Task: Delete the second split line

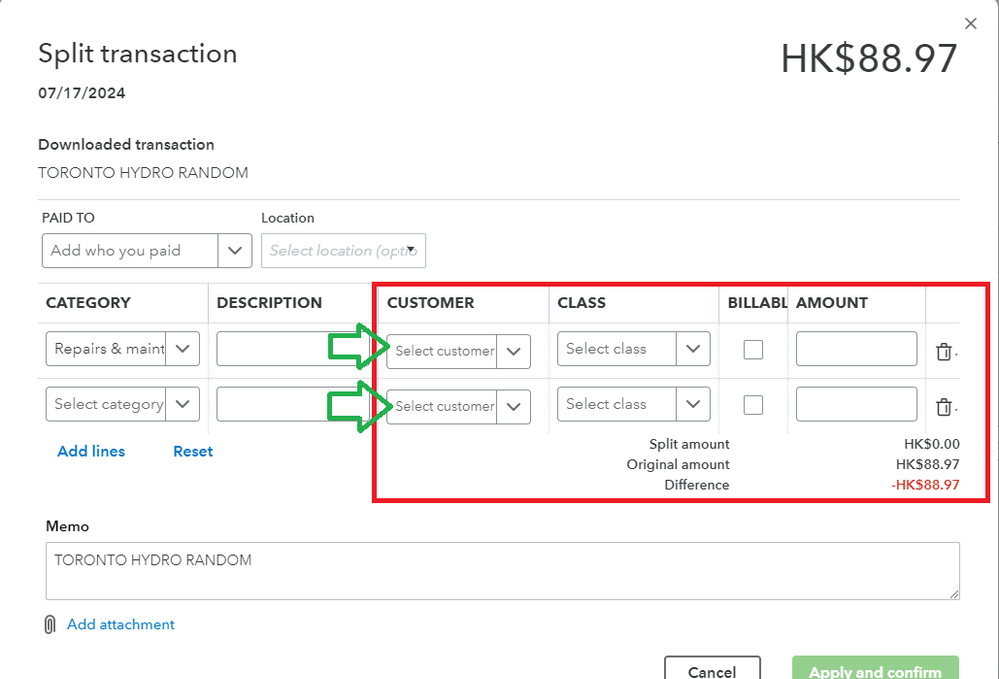Action: point(944,406)
